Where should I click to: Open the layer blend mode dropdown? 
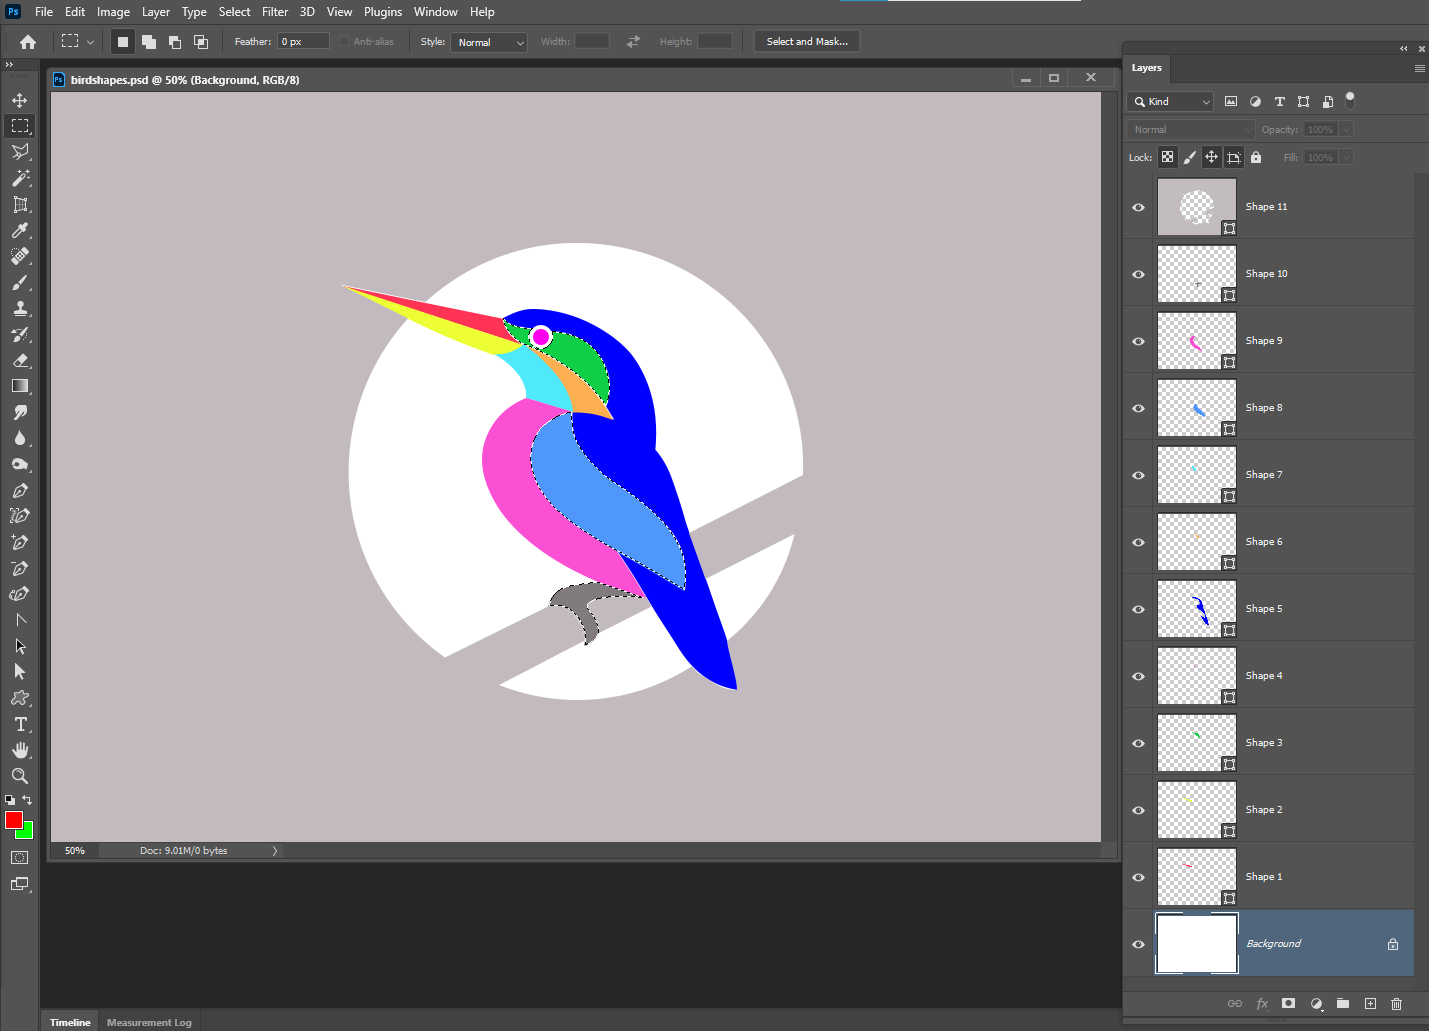coord(1189,128)
